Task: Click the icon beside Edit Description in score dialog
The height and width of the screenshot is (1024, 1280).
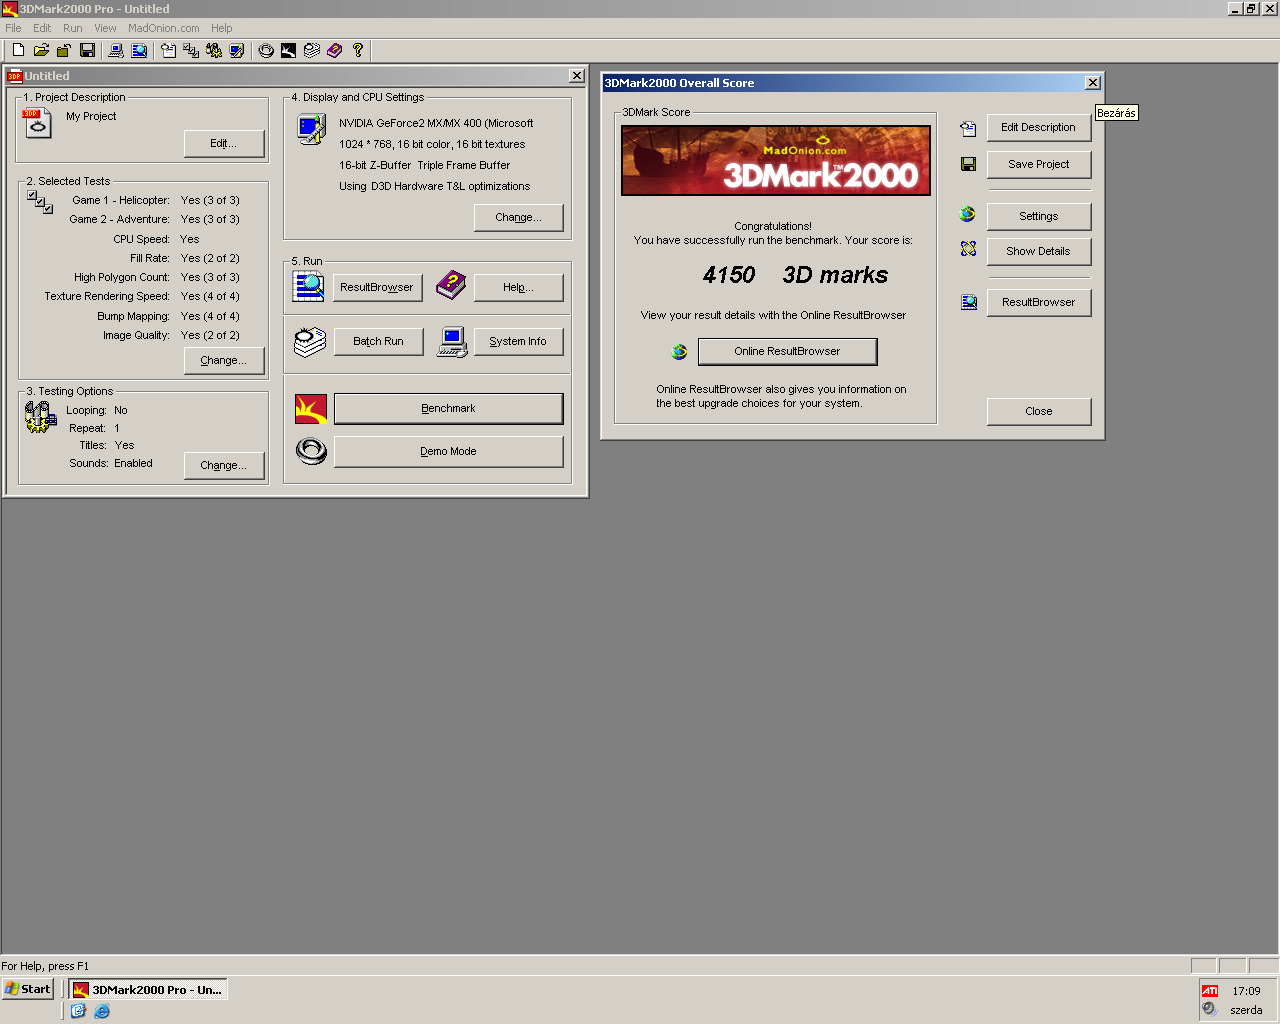Action: (968, 129)
